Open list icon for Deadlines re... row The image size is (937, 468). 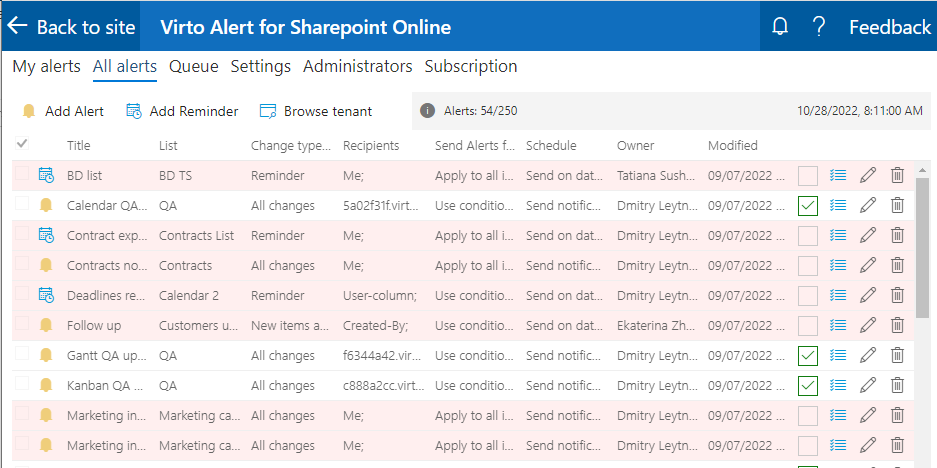tap(838, 295)
